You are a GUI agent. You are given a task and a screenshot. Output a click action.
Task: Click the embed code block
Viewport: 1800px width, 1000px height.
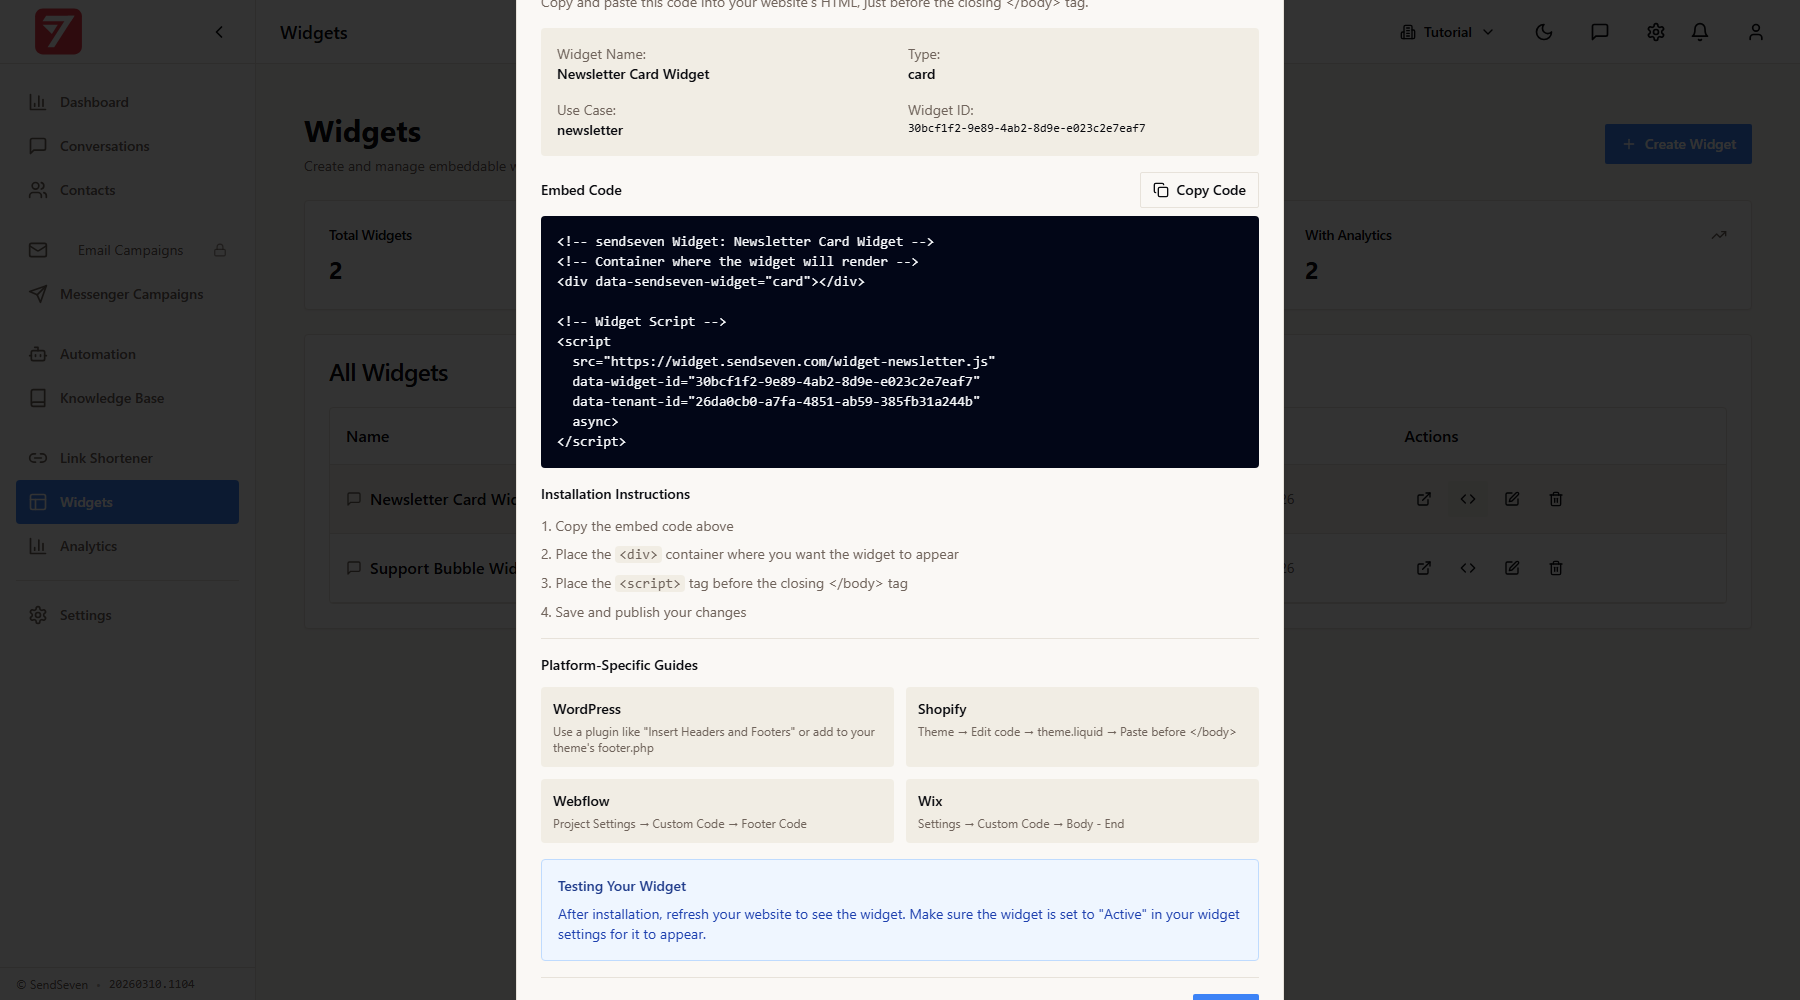(x=900, y=342)
